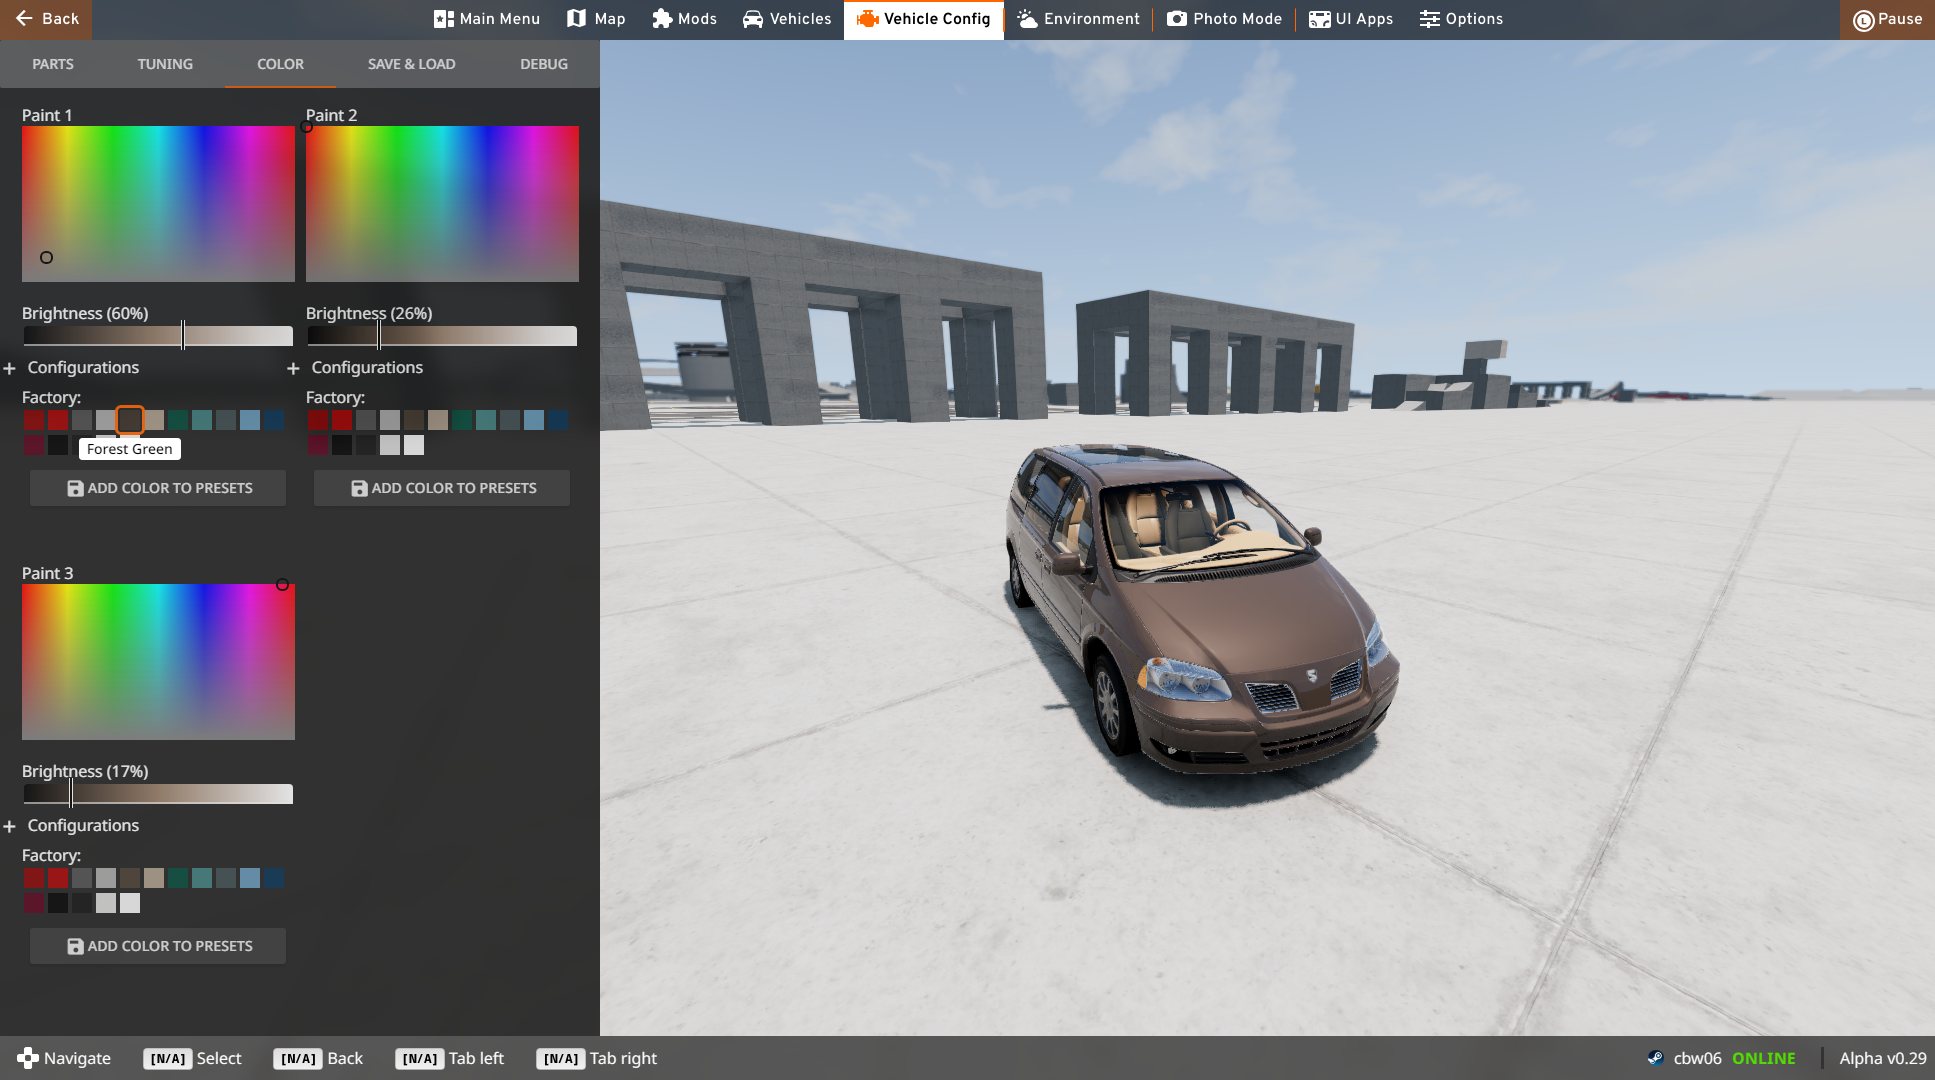Open the Mods manager
This screenshot has height=1080, width=1935.
tap(685, 19)
